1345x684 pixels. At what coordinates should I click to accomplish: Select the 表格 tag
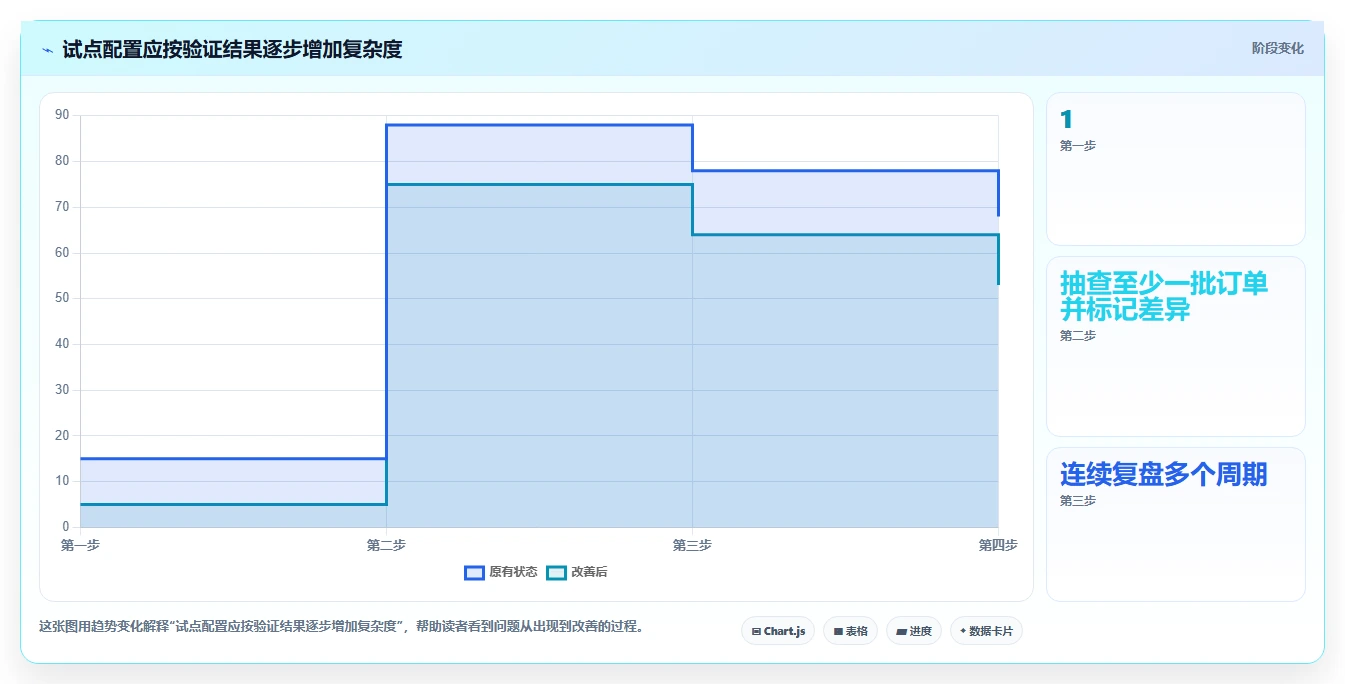click(x=850, y=631)
